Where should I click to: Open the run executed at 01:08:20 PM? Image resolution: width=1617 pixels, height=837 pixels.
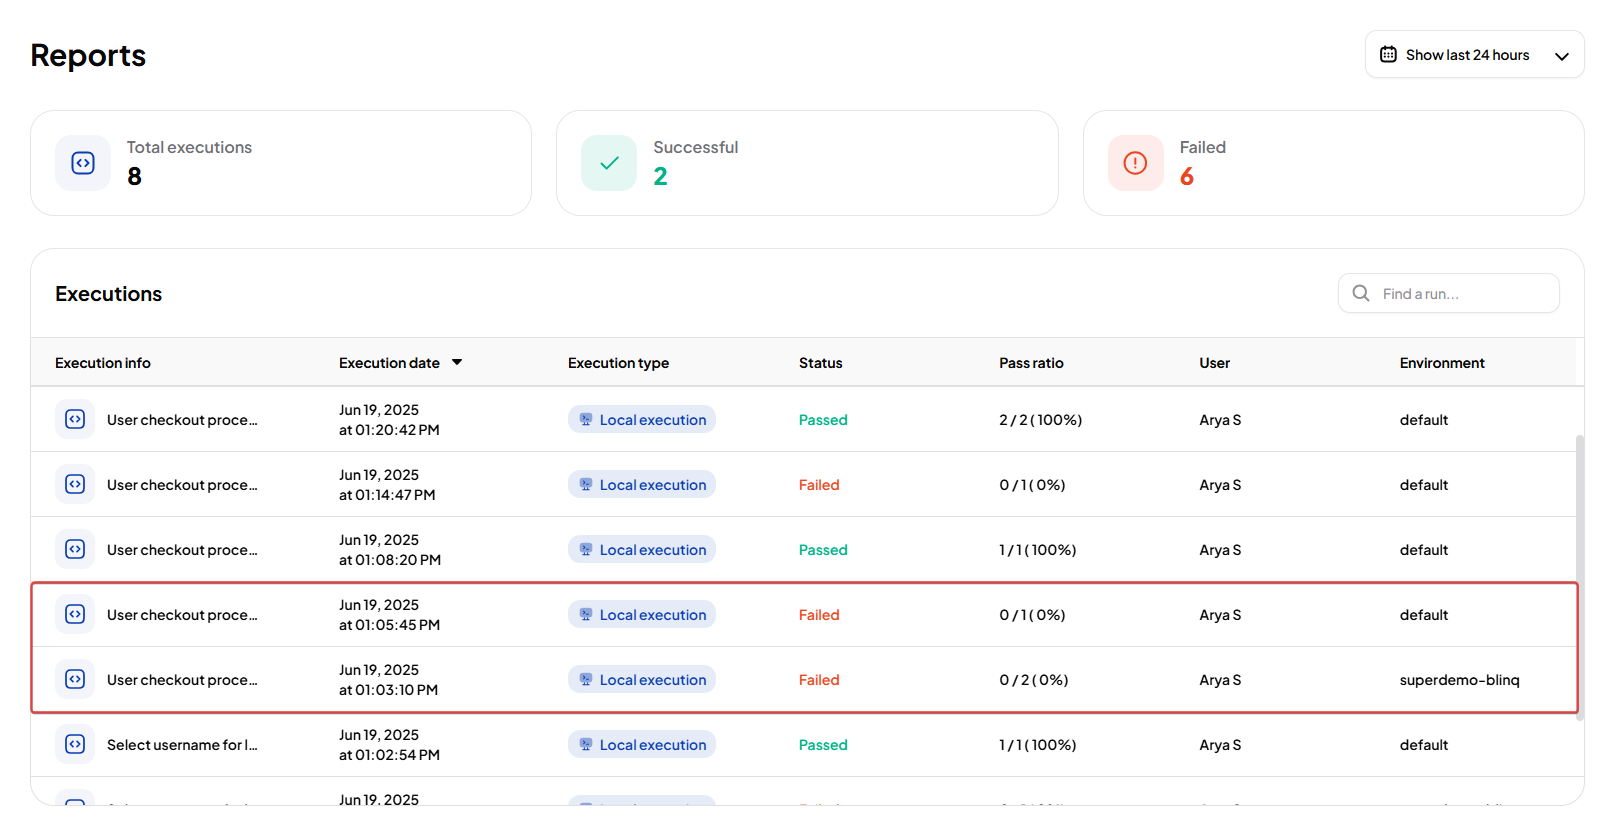[x=182, y=550]
